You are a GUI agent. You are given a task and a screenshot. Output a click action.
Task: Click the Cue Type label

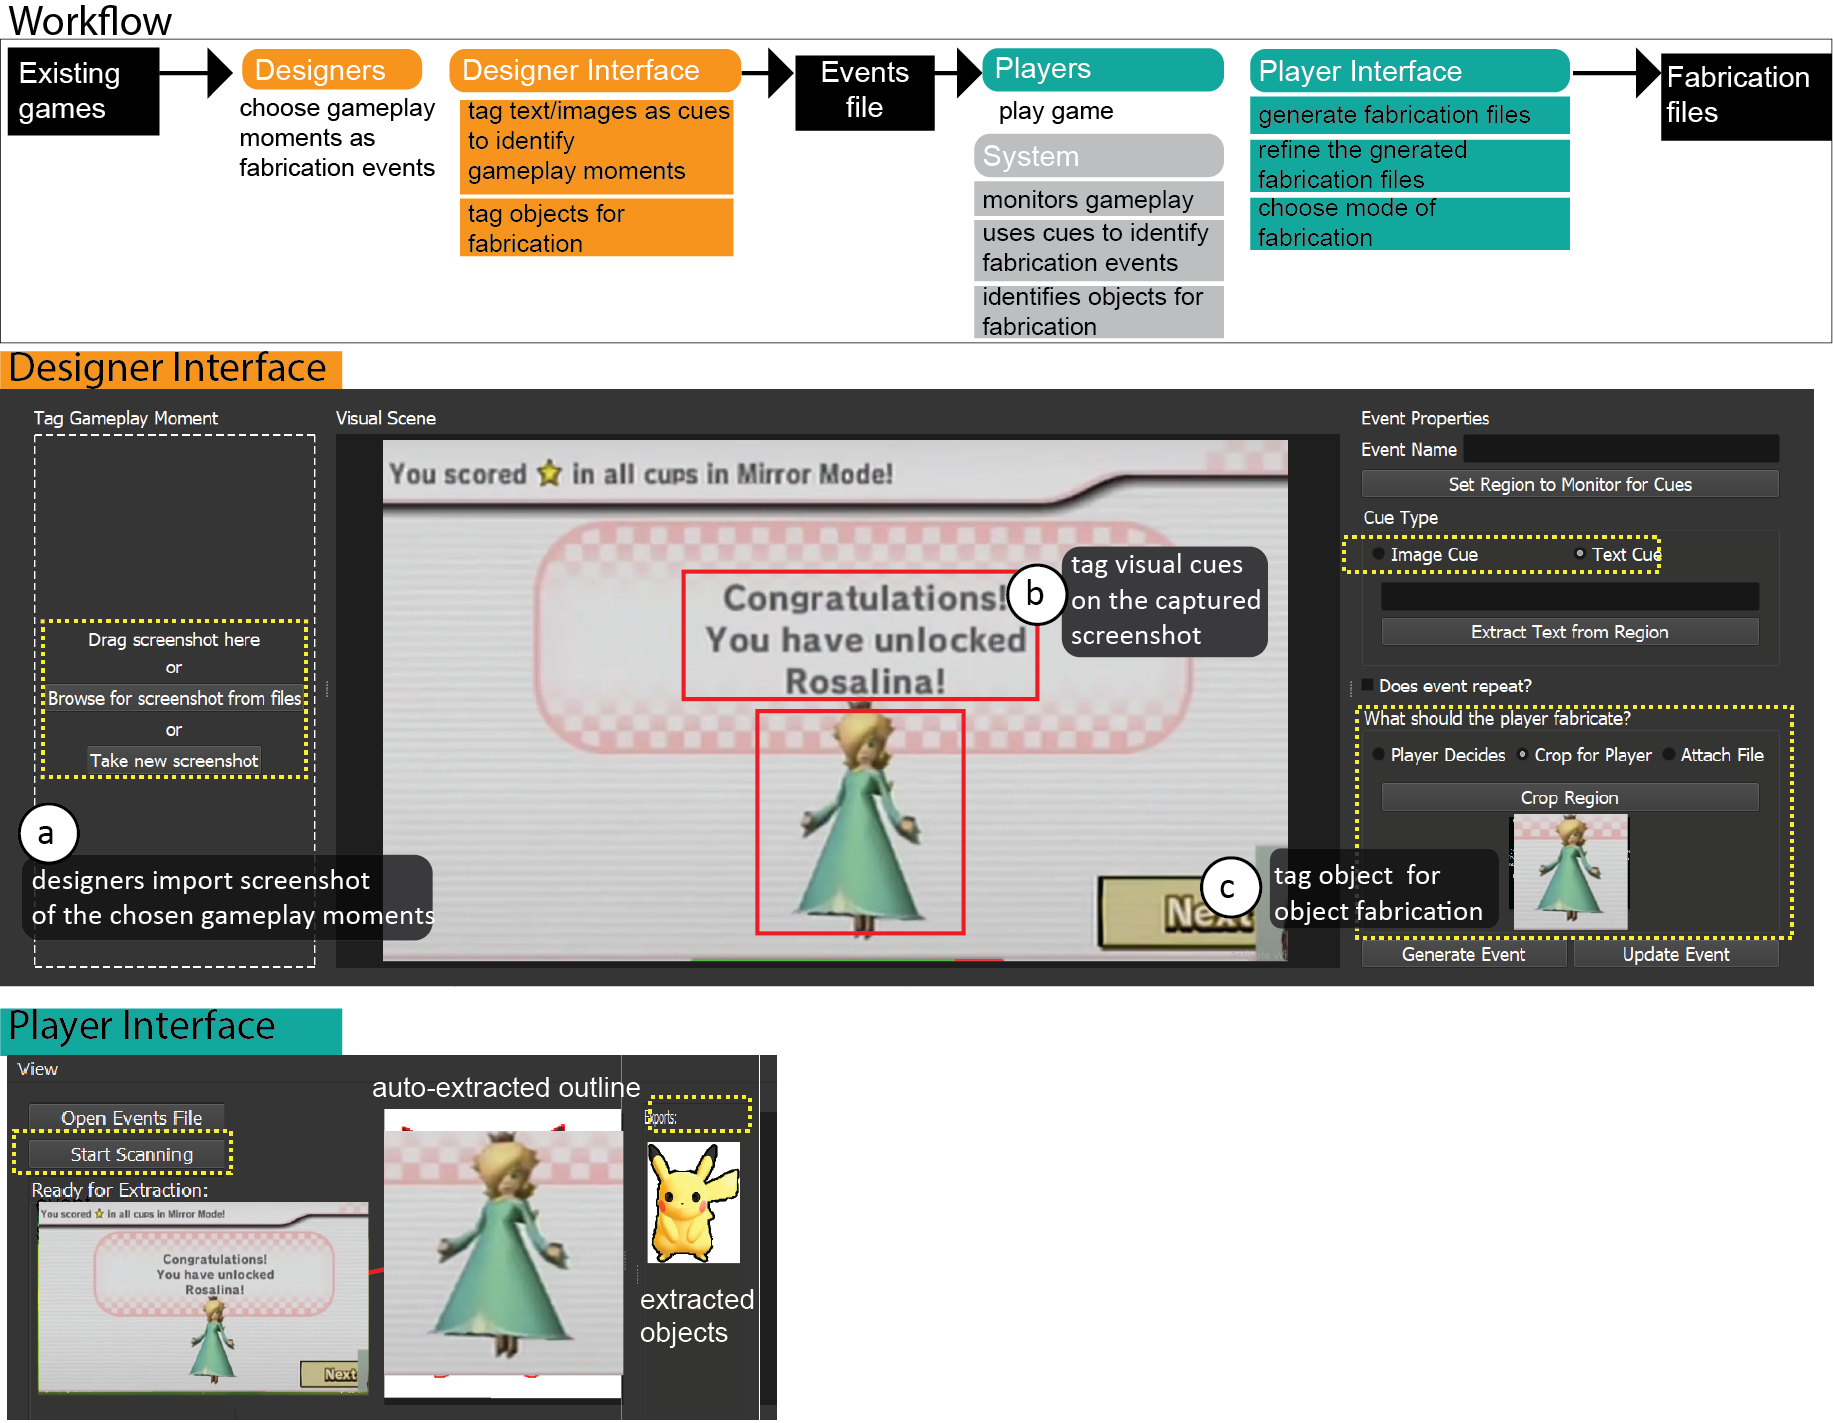[1401, 517]
